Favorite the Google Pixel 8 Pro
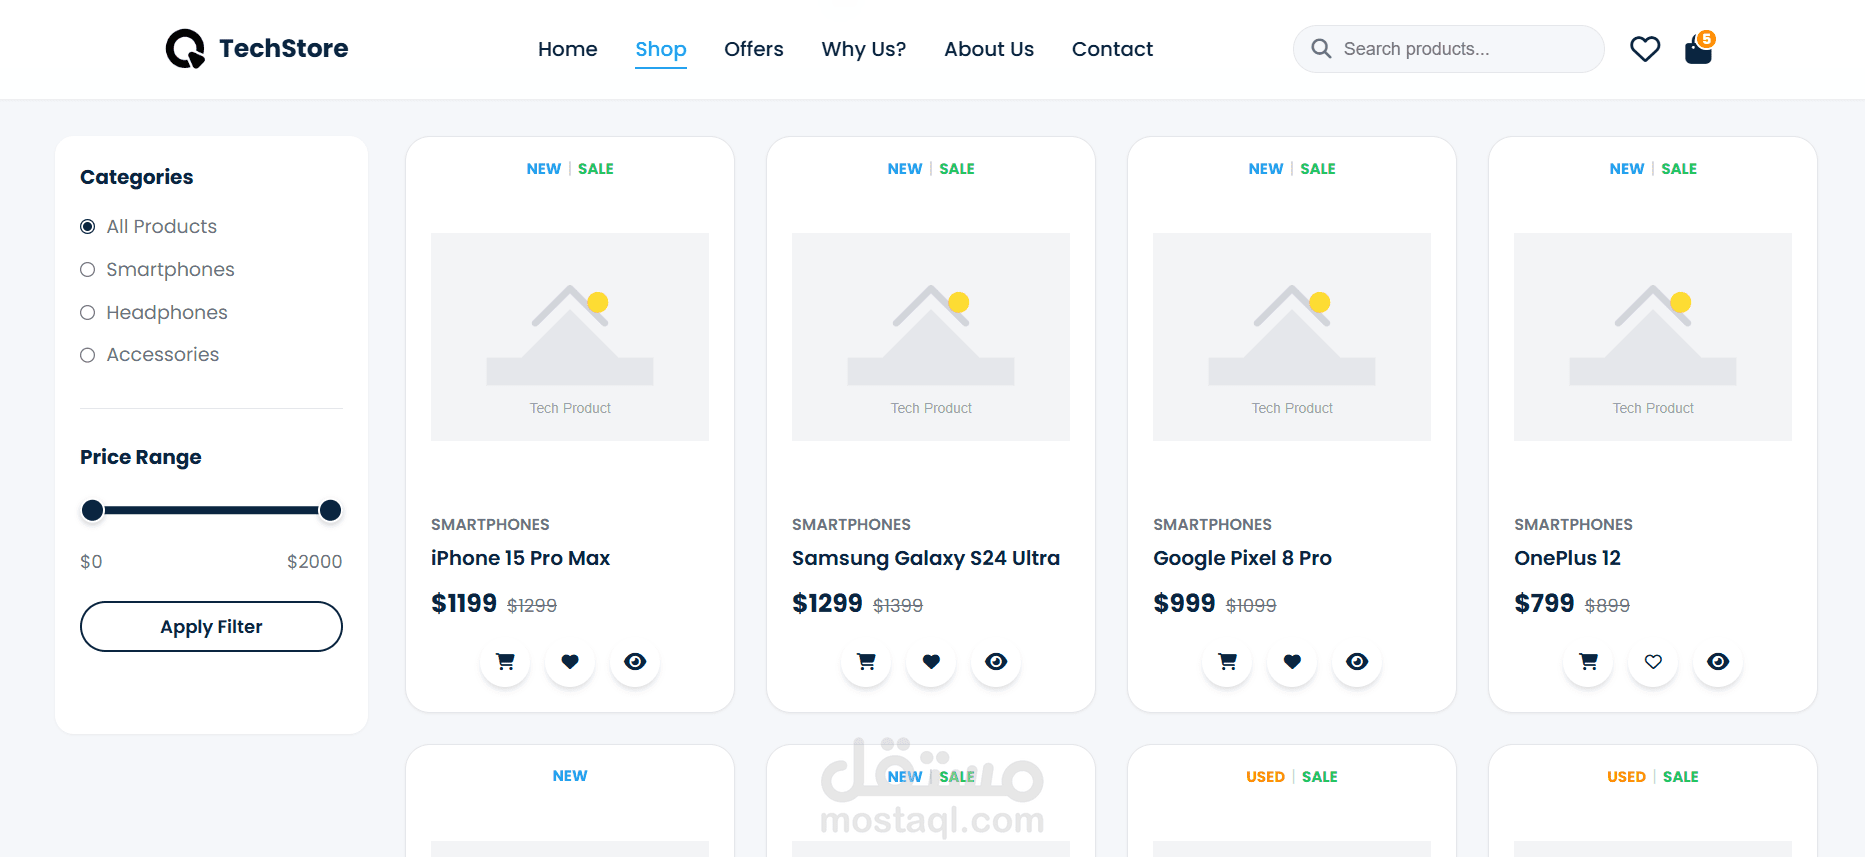This screenshot has height=857, width=1865. 1292,661
